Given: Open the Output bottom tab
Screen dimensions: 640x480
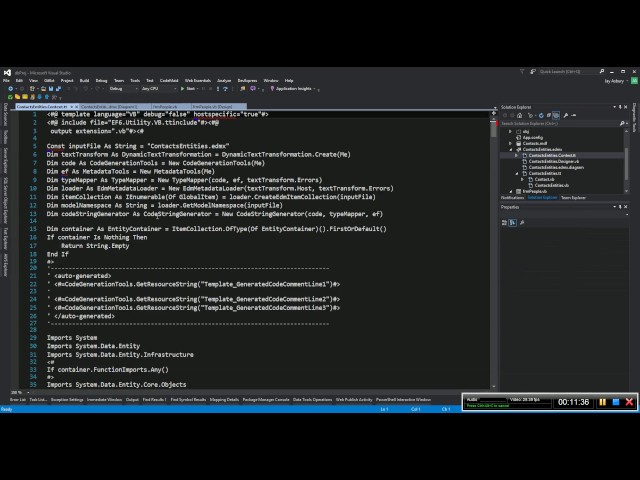Looking at the screenshot, I should click(132, 400).
